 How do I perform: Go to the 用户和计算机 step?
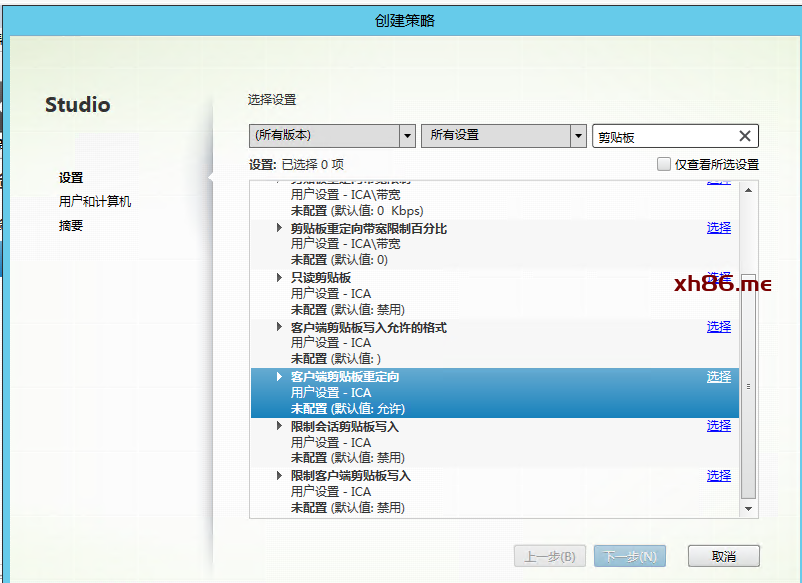coord(95,202)
